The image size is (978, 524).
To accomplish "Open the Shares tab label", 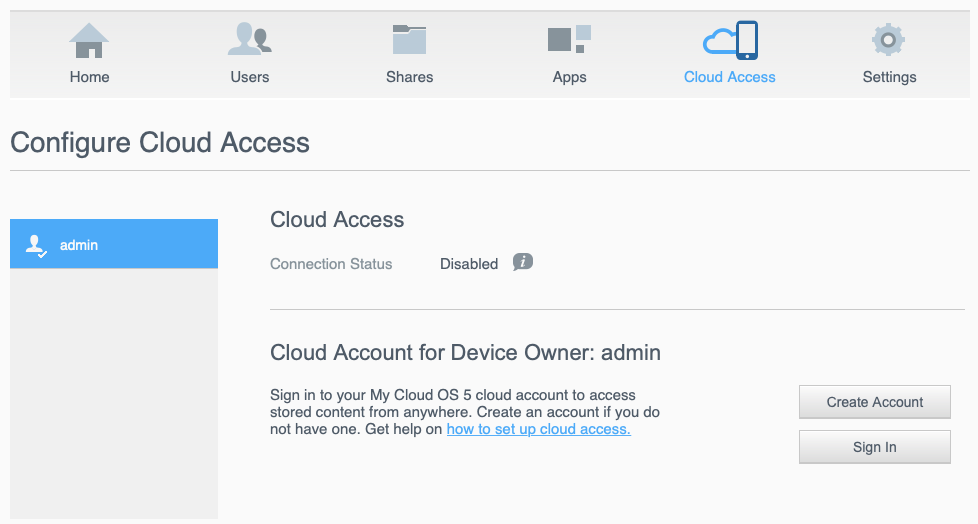I will [x=409, y=77].
